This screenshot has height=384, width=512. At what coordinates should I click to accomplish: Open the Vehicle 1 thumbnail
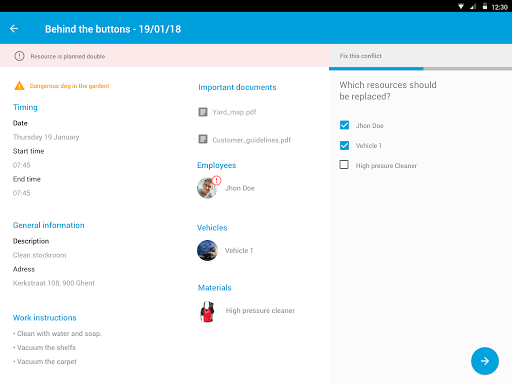click(207, 250)
